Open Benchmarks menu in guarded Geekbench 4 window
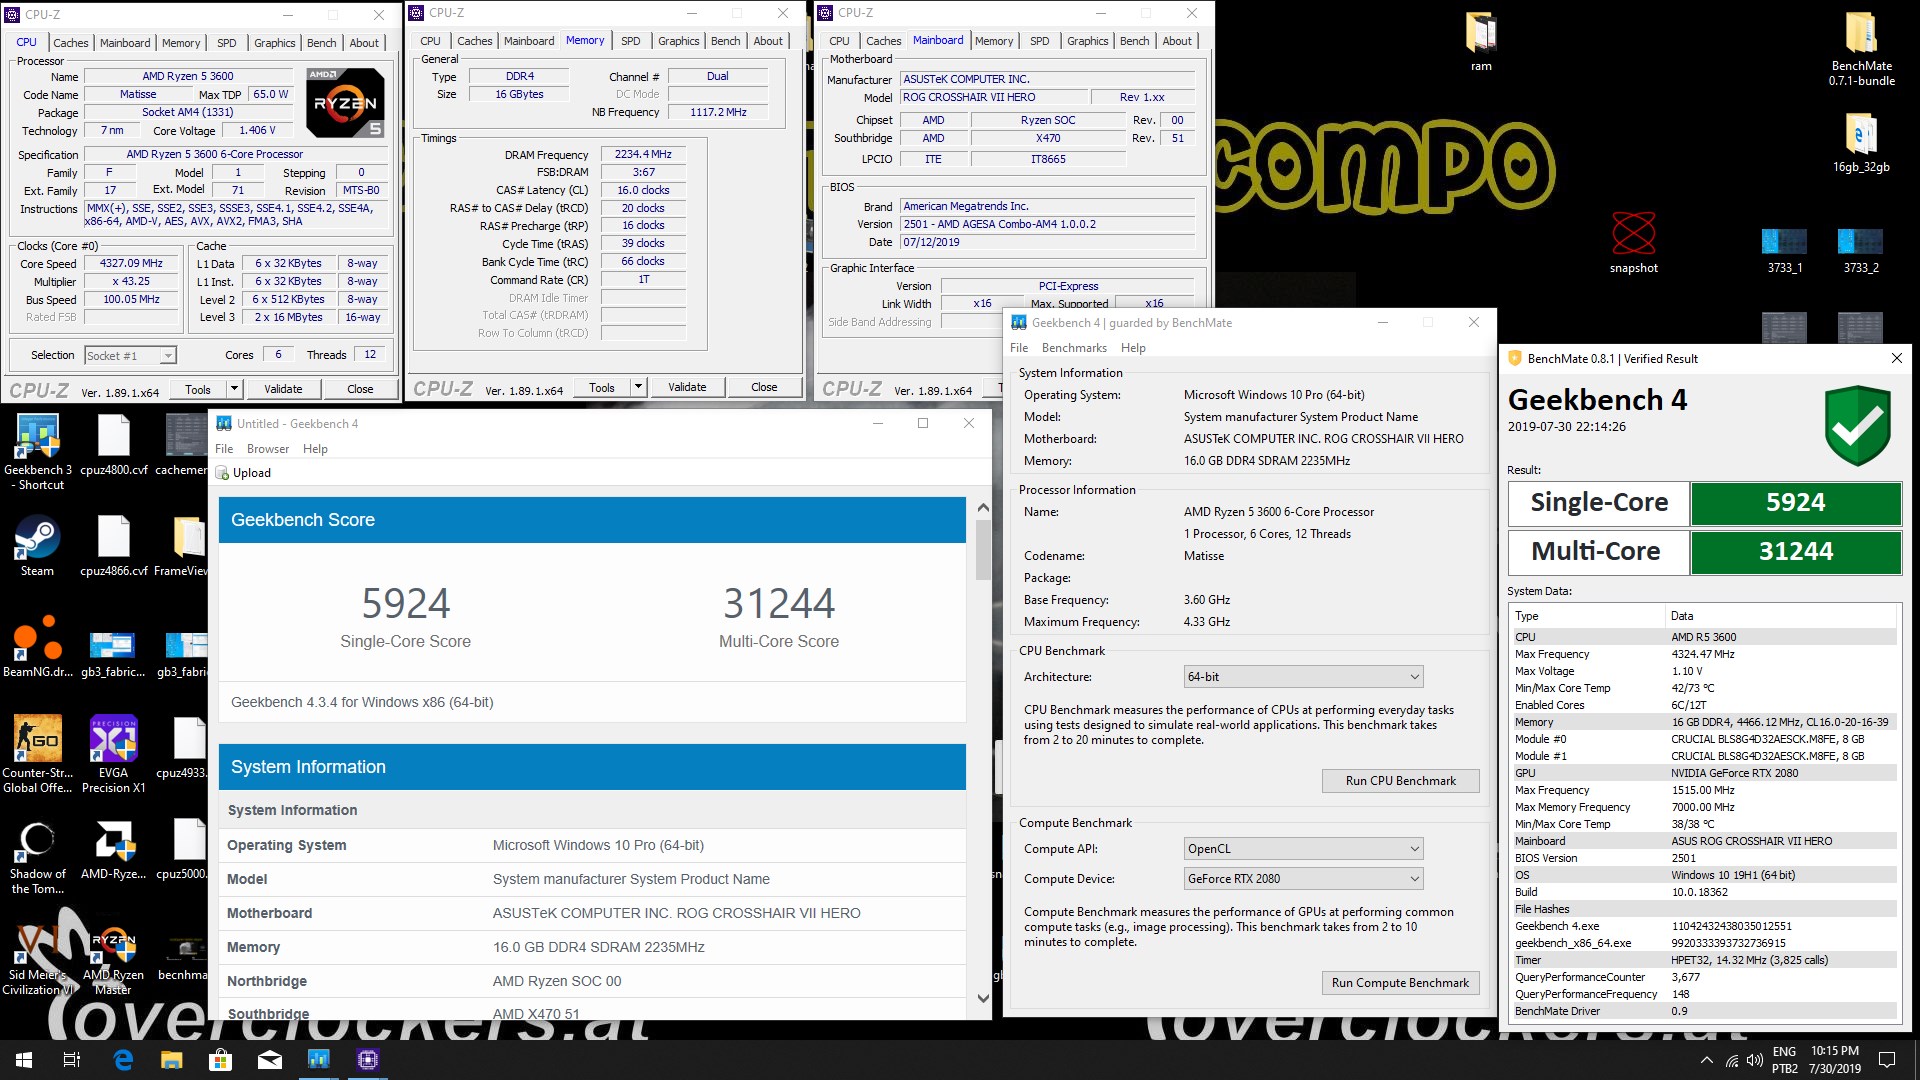The height and width of the screenshot is (1080, 1920). (x=1074, y=348)
